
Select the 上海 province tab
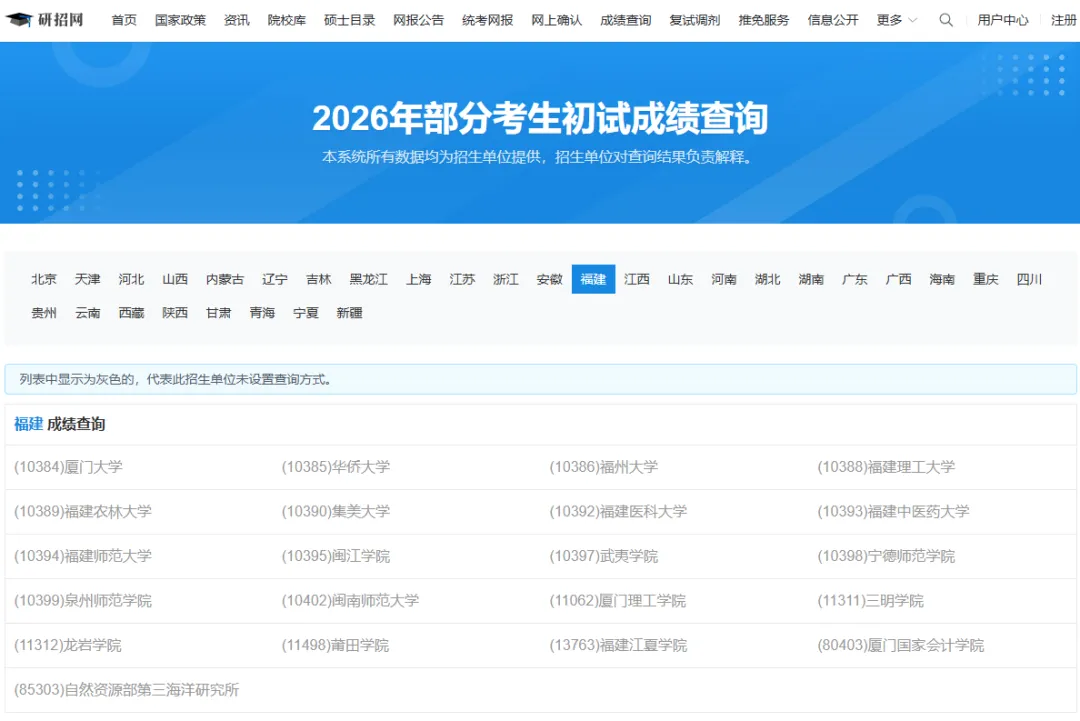[419, 279]
